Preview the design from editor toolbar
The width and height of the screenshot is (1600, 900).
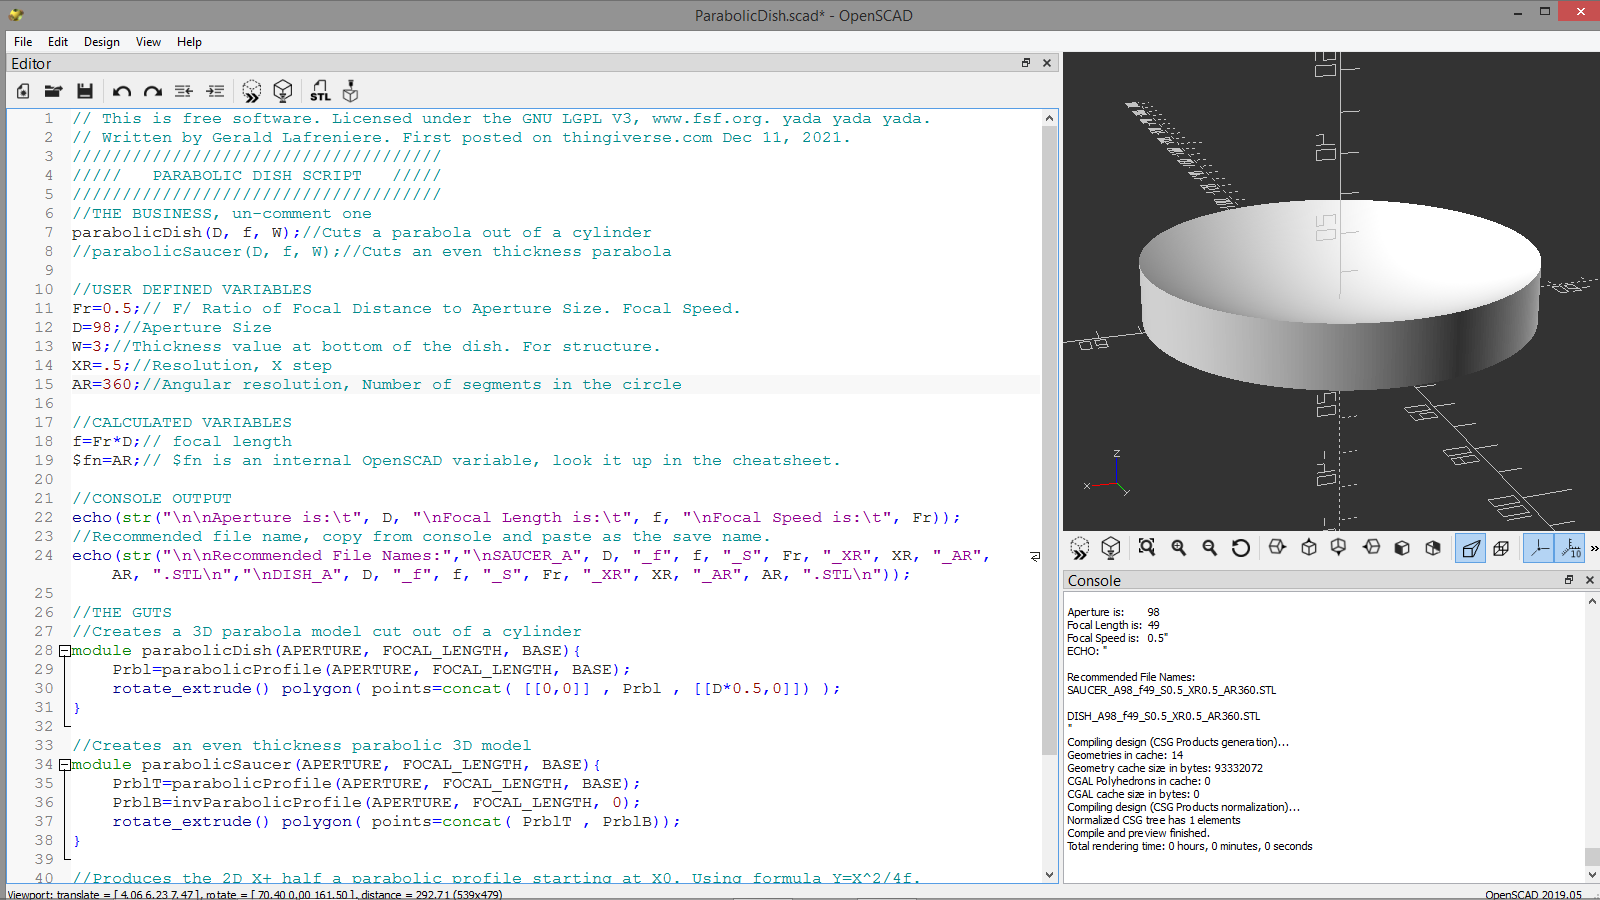click(252, 91)
